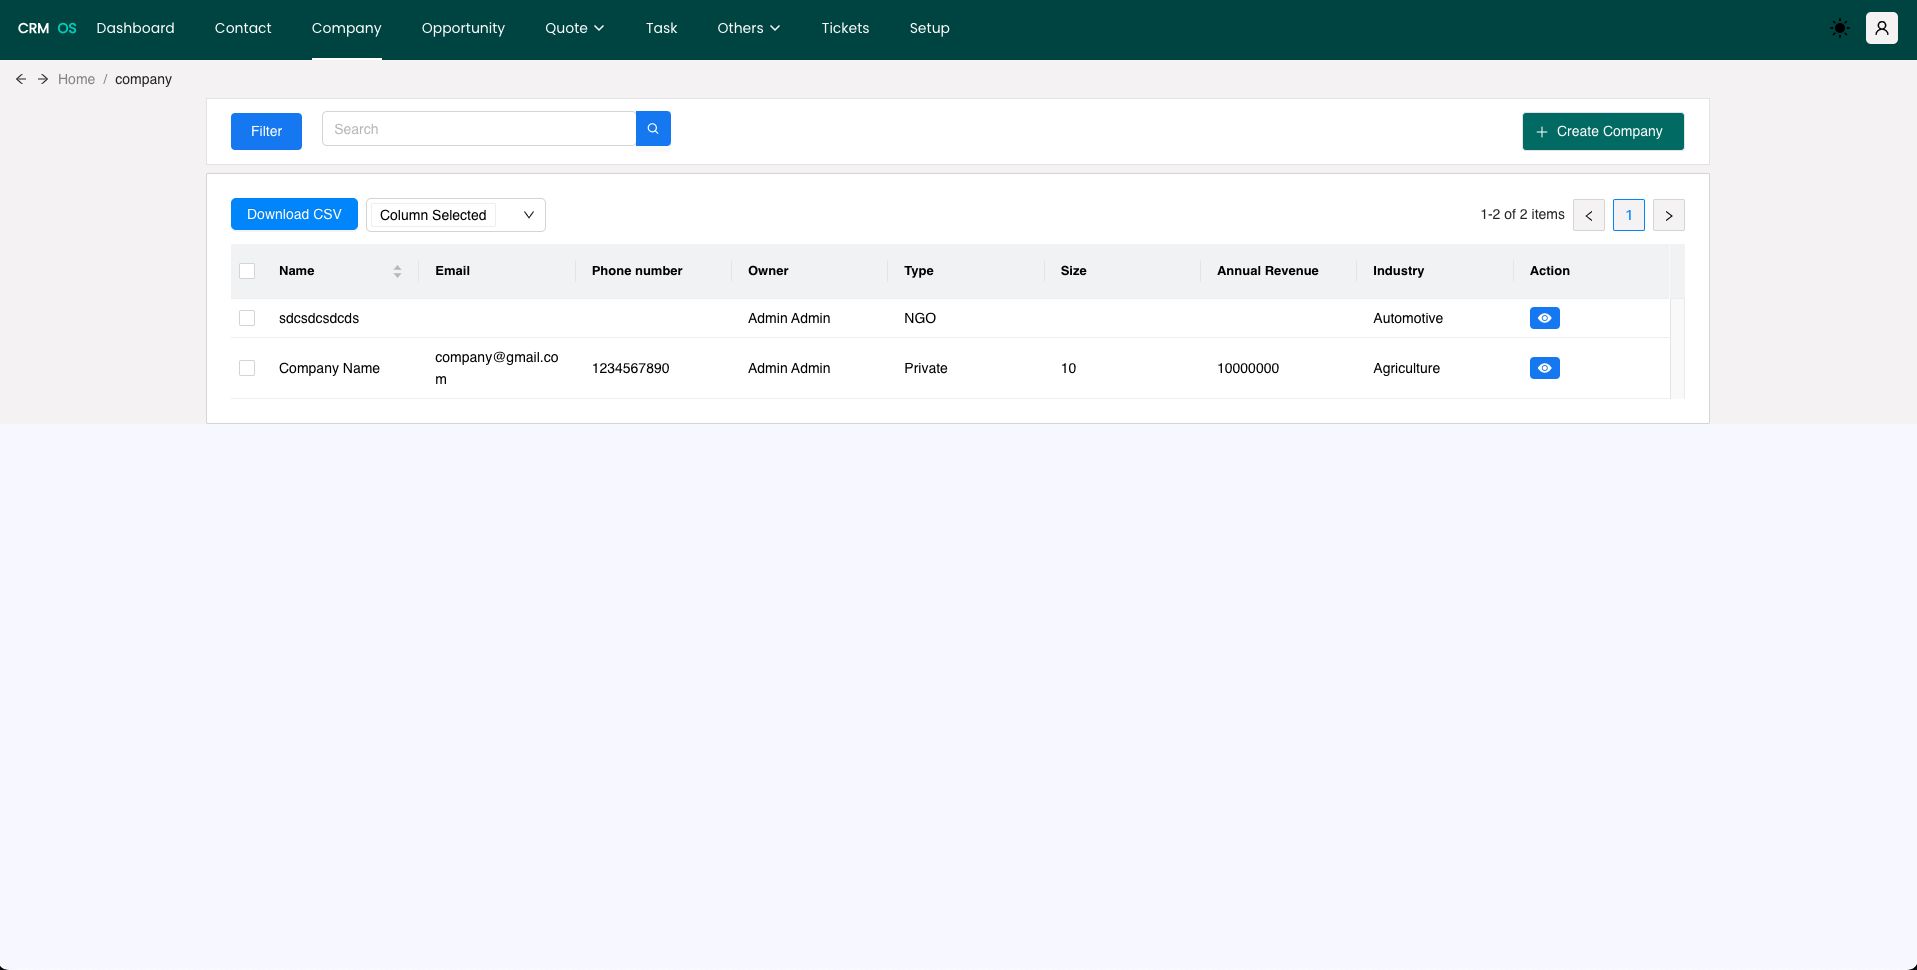View Company Name row via eye icon
The image size is (1917, 970).
(x=1544, y=368)
